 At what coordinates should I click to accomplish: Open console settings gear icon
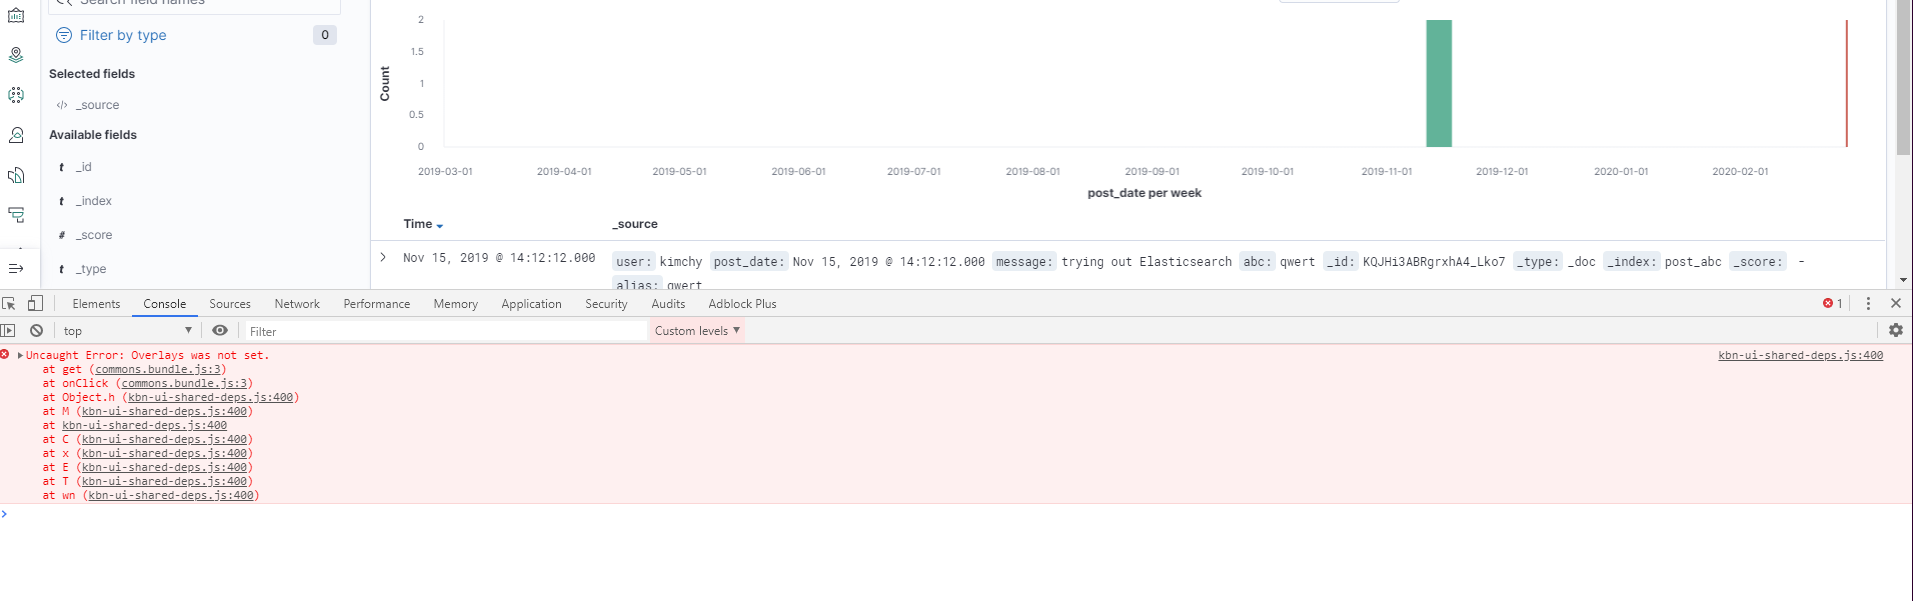click(x=1895, y=330)
